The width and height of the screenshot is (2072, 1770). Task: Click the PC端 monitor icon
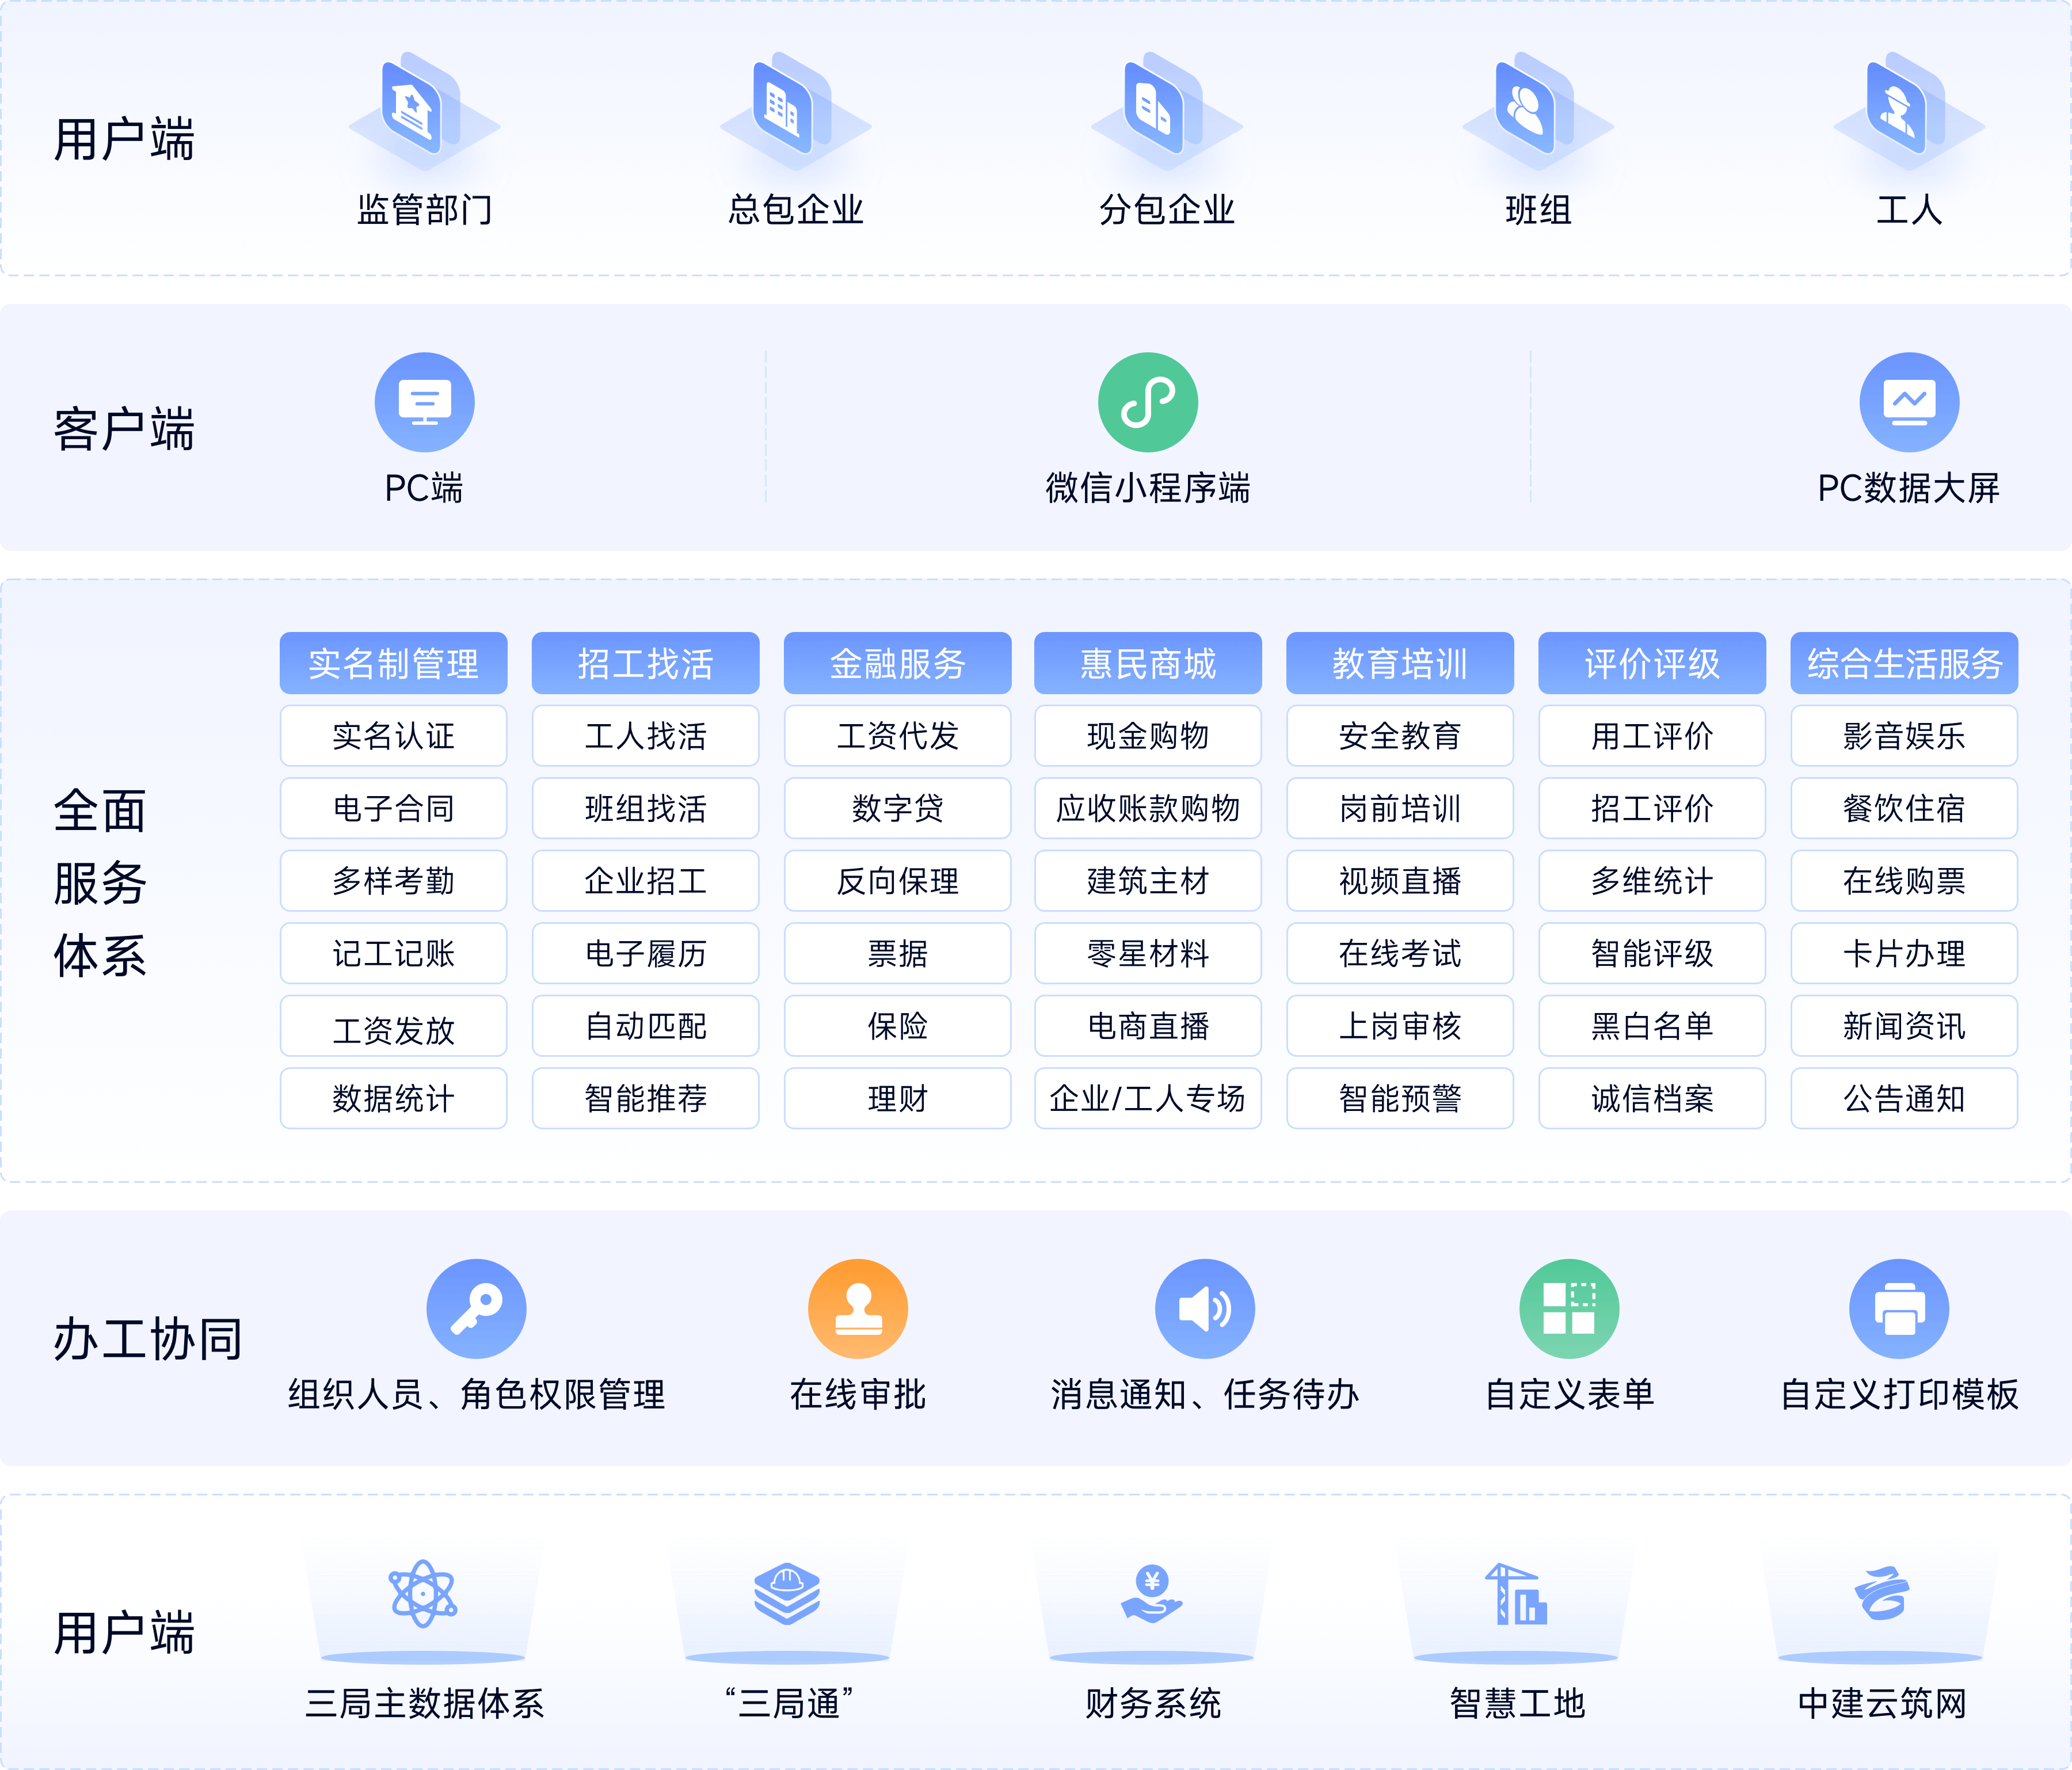point(424,402)
